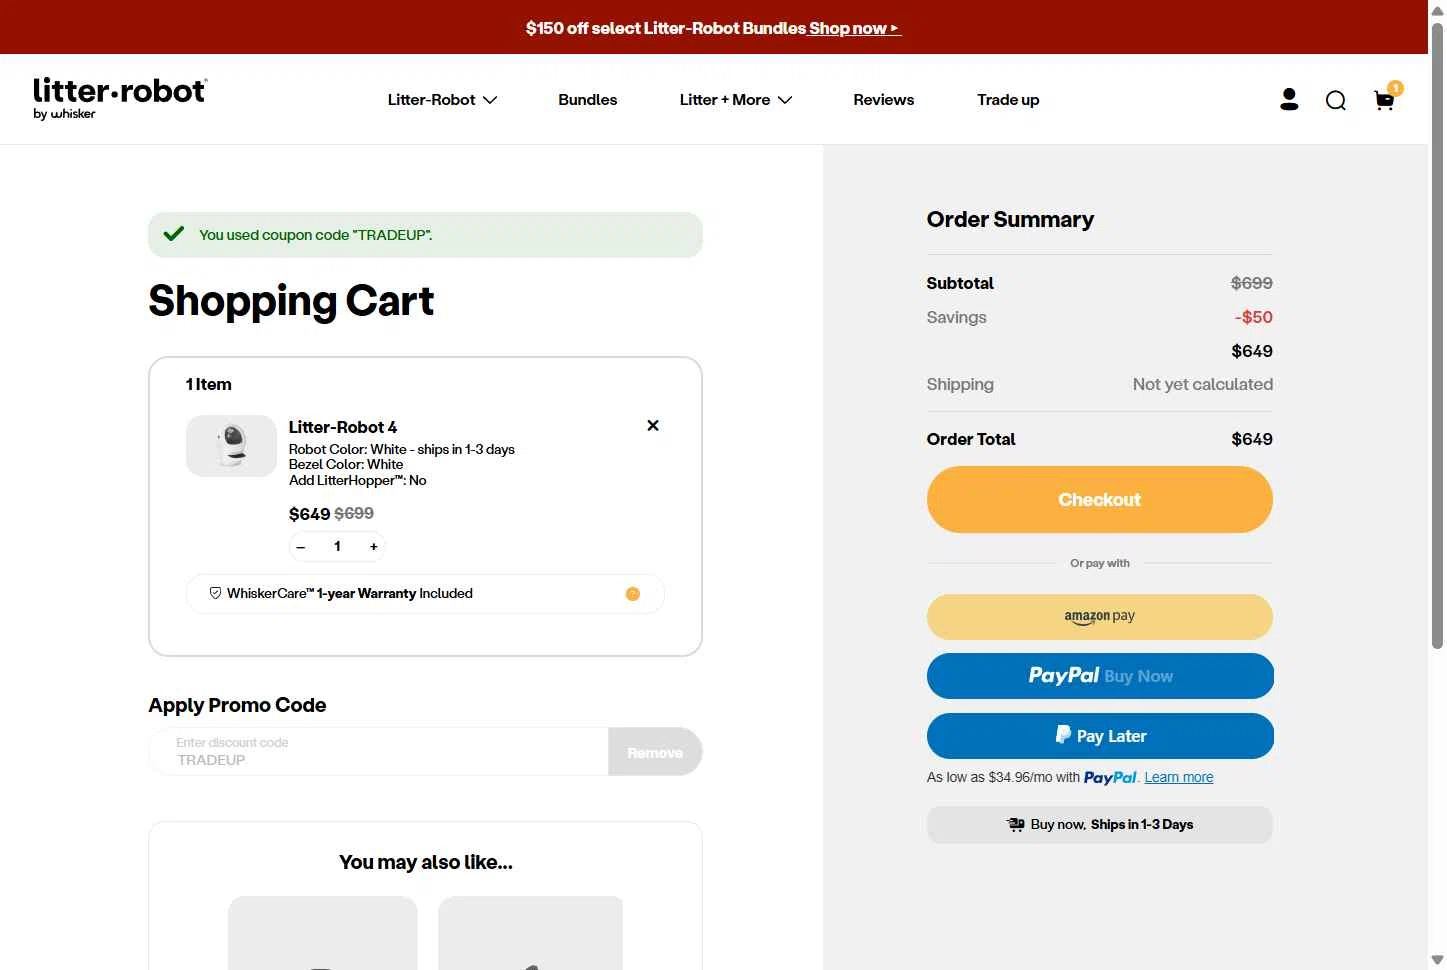Decrease quantity with the minus button
Screen dimensions: 1447x970
pos(301,546)
